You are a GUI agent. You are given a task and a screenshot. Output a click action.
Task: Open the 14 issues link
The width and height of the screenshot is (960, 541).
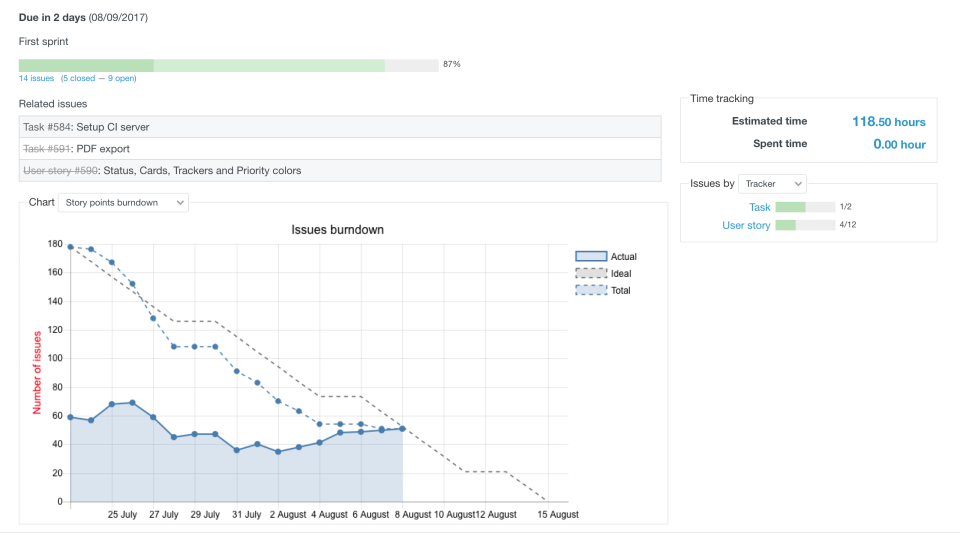click(x=36, y=78)
